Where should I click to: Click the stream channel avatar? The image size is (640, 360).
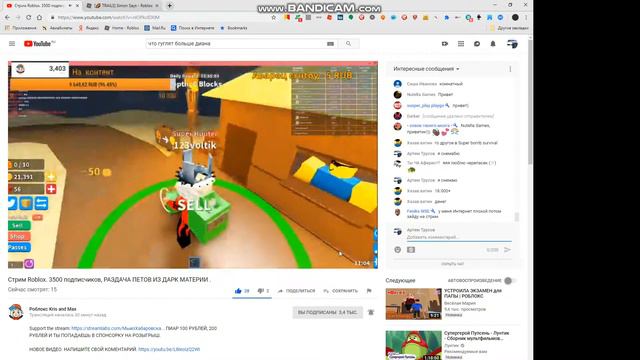pos(16,312)
